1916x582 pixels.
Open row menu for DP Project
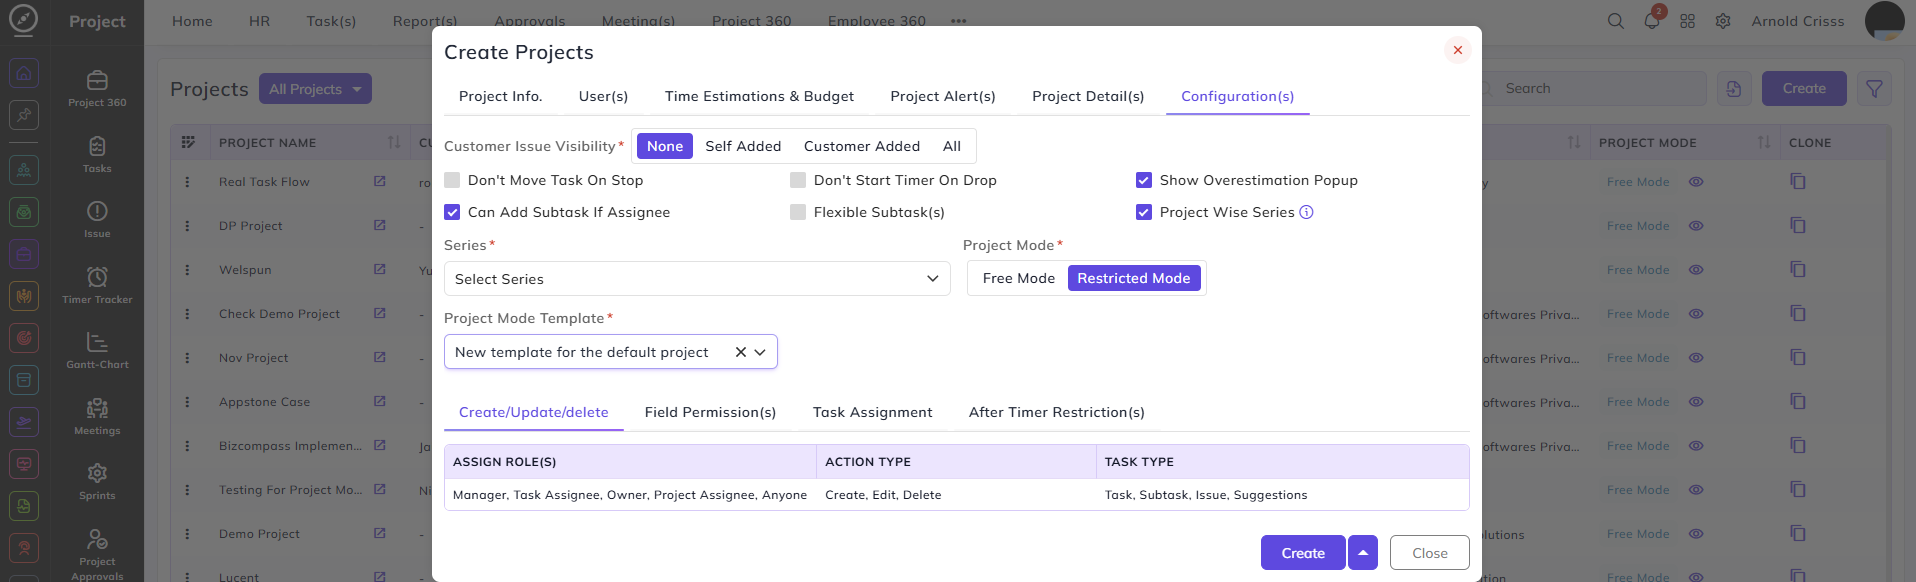(x=187, y=226)
